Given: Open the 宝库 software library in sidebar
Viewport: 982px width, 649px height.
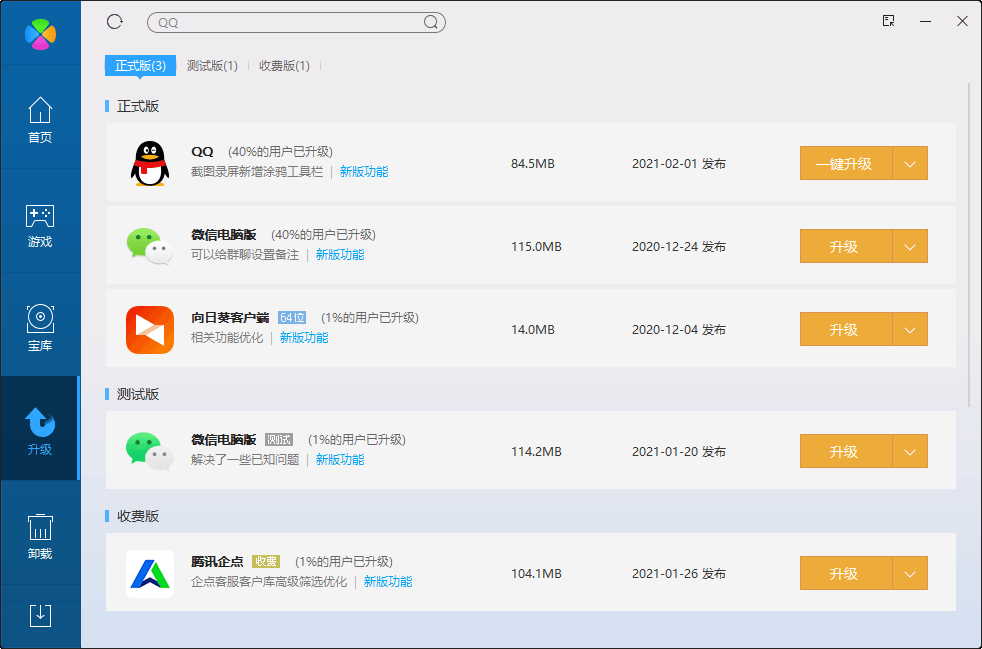Looking at the screenshot, I should 40,329.
